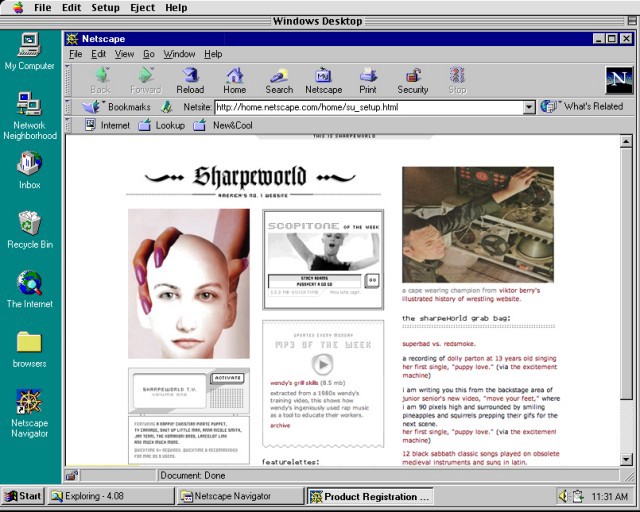Open the superbad vs. redsmoke link
Image resolution: width=640 pixels, height=512 pixels.
(x=439, y=344)
